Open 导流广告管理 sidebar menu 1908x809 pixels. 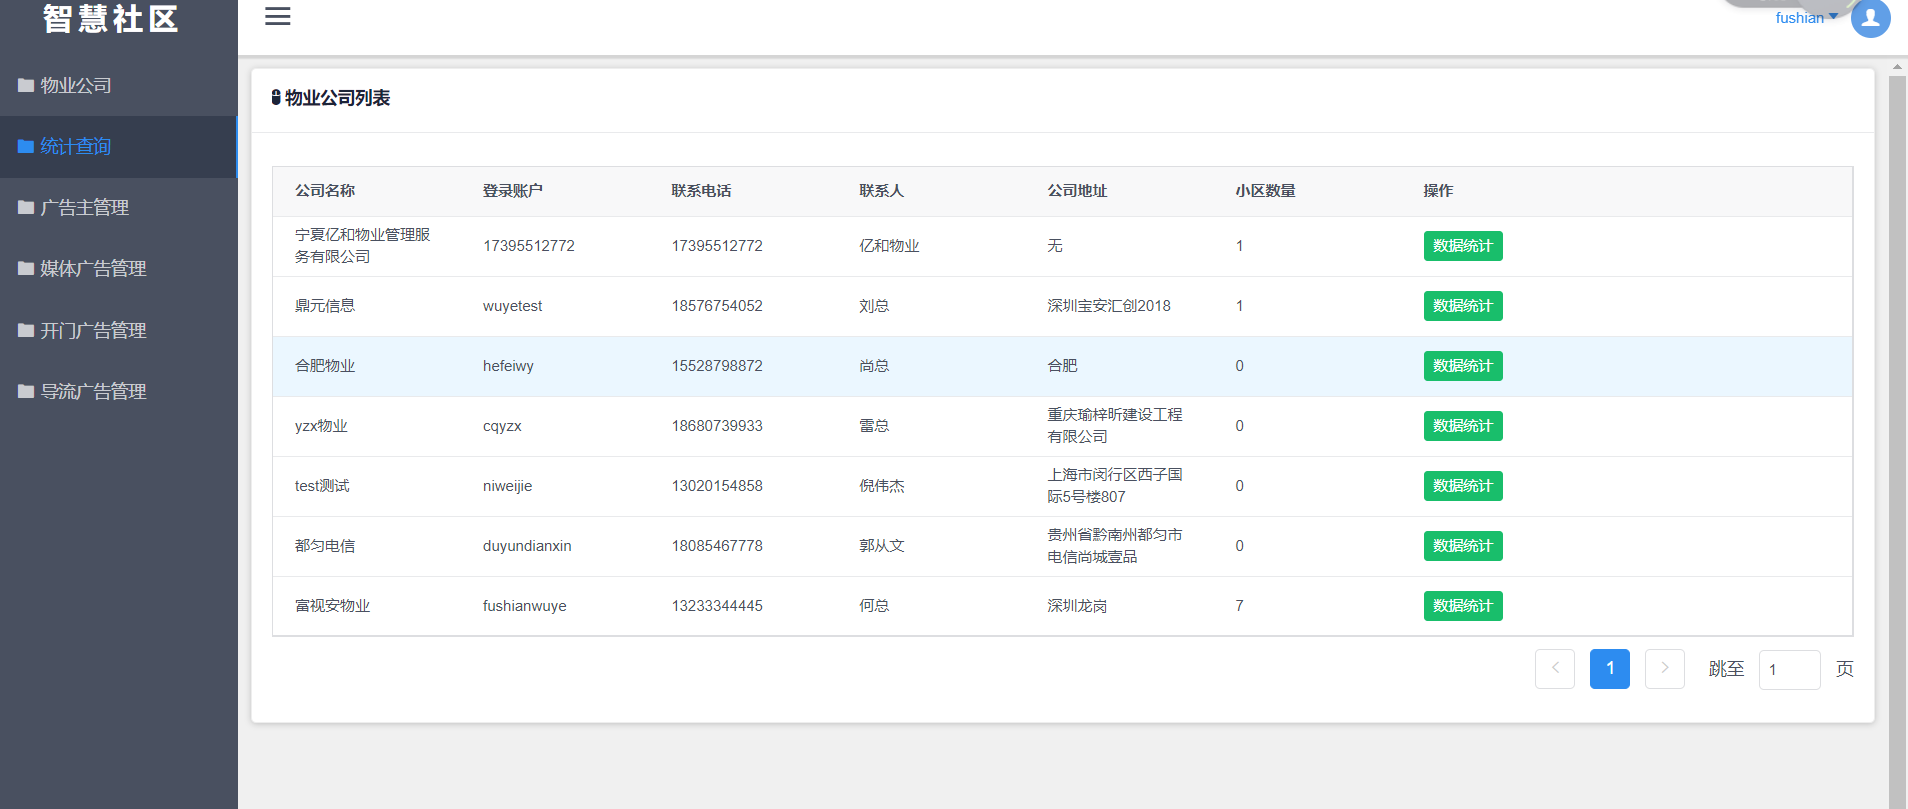[118, 391]
